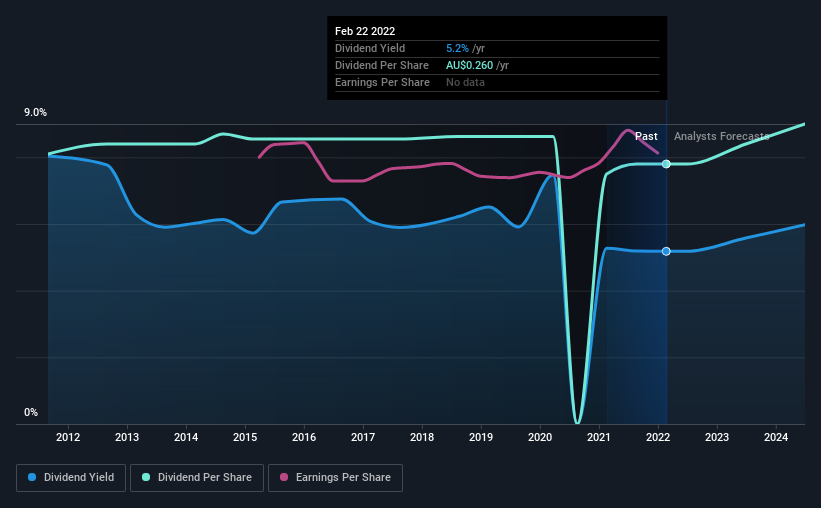Click the blue data point marker at Feb 2022
Image resolution: width=821 pixels, height=508 pixels.
click(x=666, y=251)
